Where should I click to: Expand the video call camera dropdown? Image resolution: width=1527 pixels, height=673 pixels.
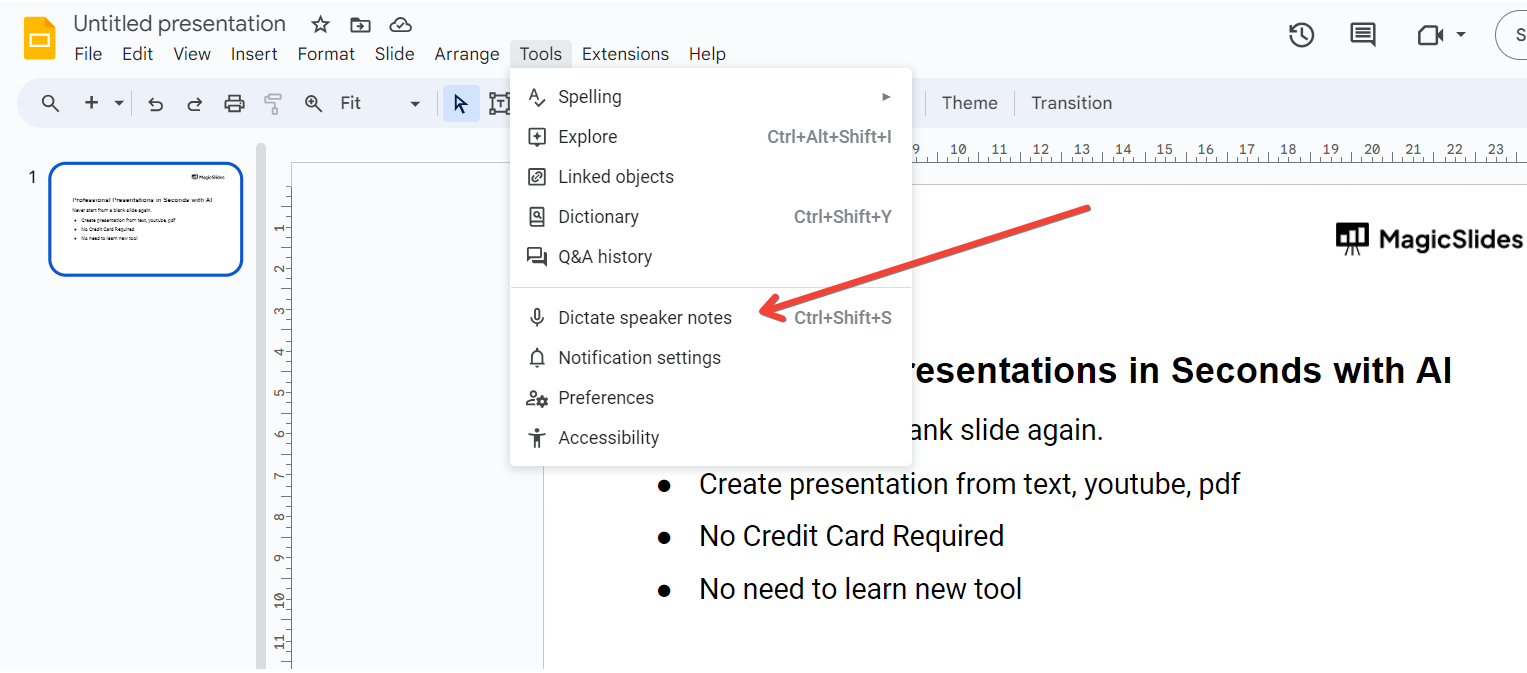pos(1460,35)
